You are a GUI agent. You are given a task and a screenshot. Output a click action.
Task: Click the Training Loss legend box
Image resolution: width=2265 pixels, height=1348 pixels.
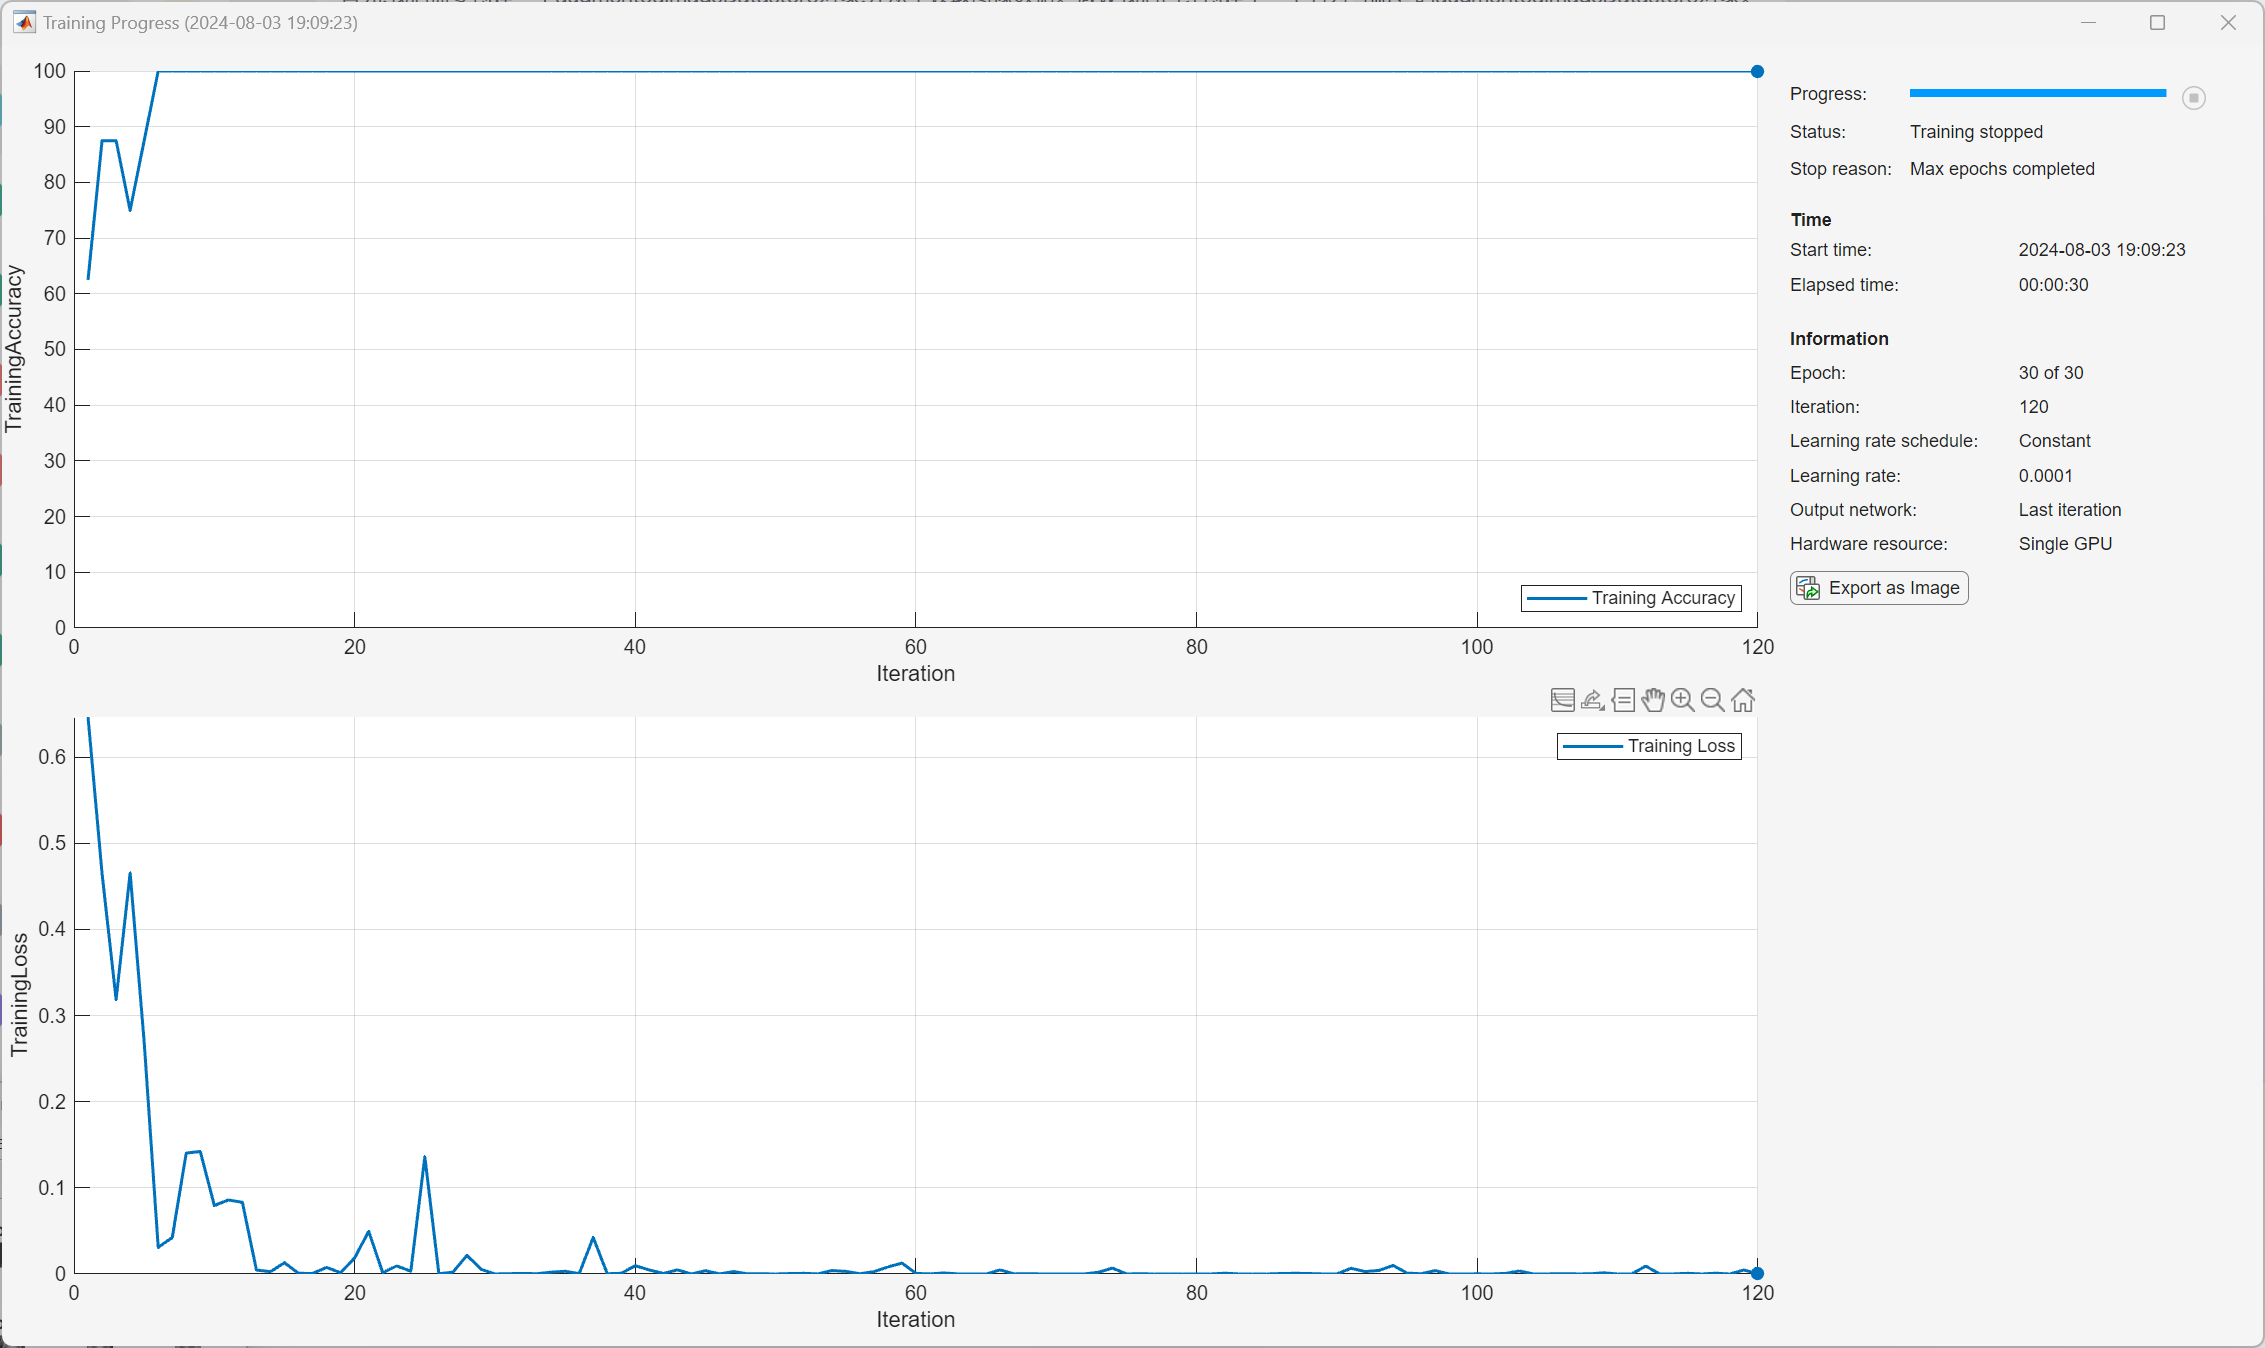tap(1649, 746)
